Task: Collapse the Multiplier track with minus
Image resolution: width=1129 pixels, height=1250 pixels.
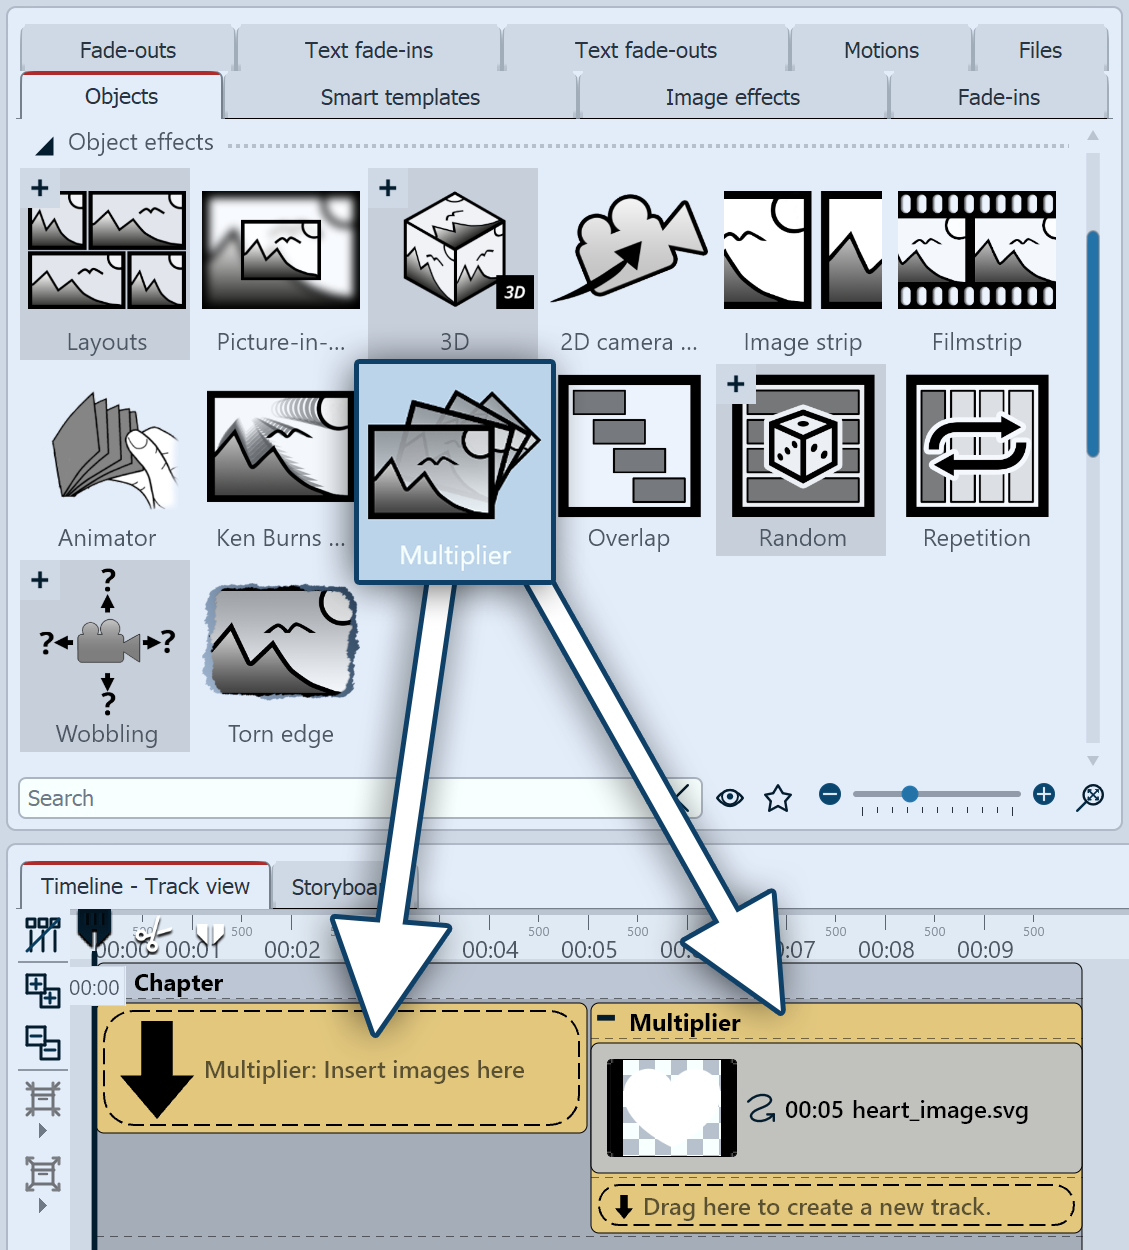Action: 606,1020
